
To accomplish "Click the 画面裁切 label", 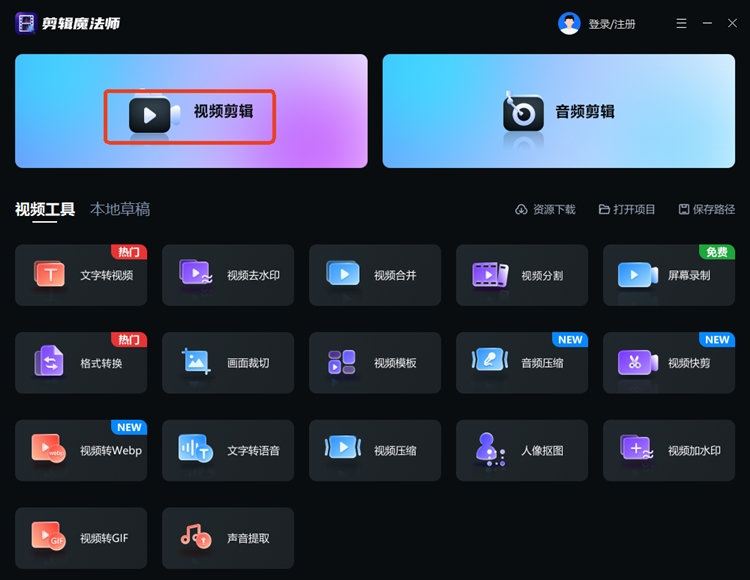I will pos(248,363).
